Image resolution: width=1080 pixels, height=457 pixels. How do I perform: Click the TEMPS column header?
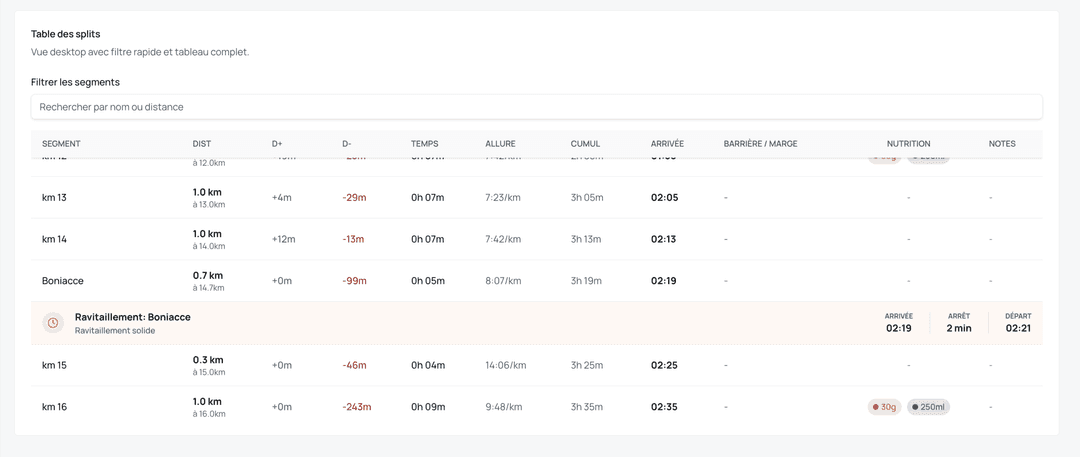coord(424,144)
